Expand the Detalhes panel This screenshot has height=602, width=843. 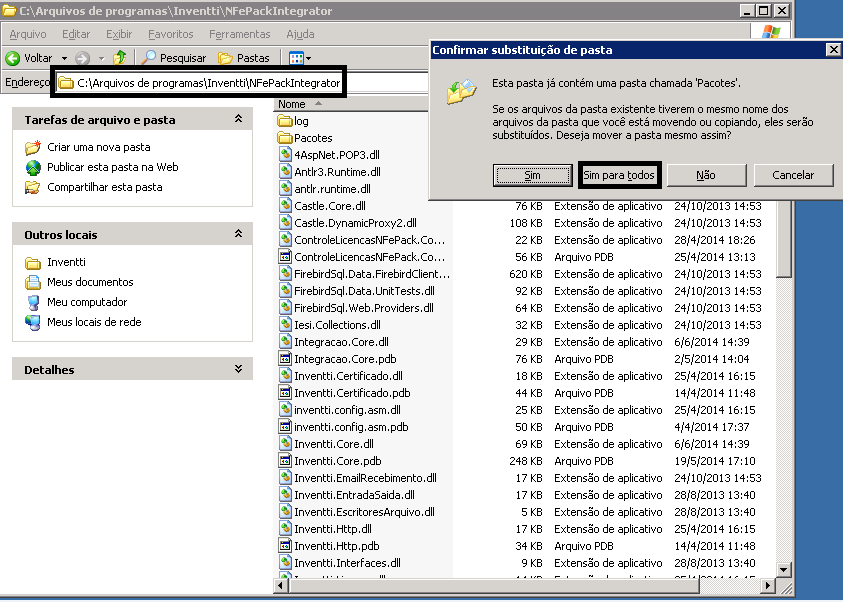click(x=238, y=369)
